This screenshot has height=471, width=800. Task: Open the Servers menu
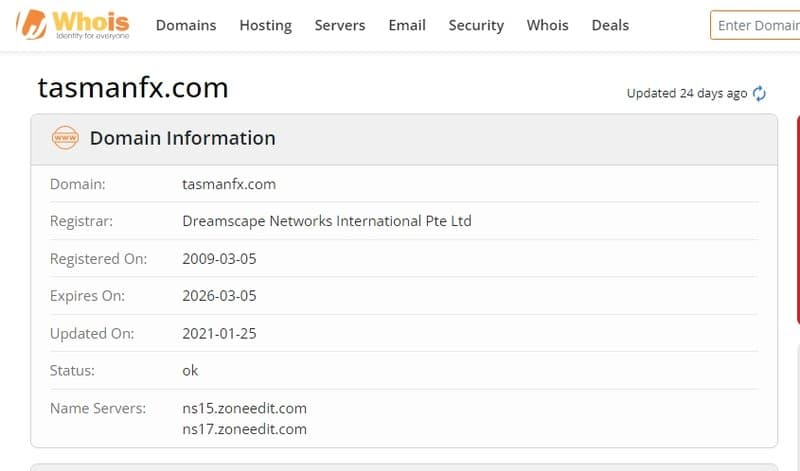click(340, 25)
